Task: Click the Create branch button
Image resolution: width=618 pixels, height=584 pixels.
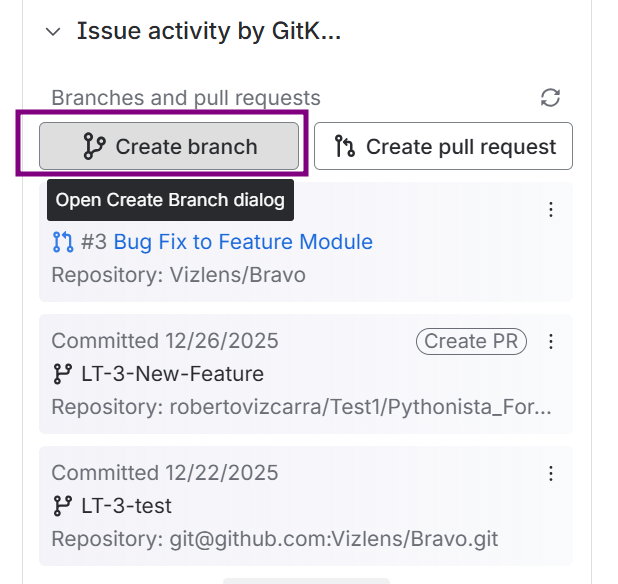Action: (169, 147)
